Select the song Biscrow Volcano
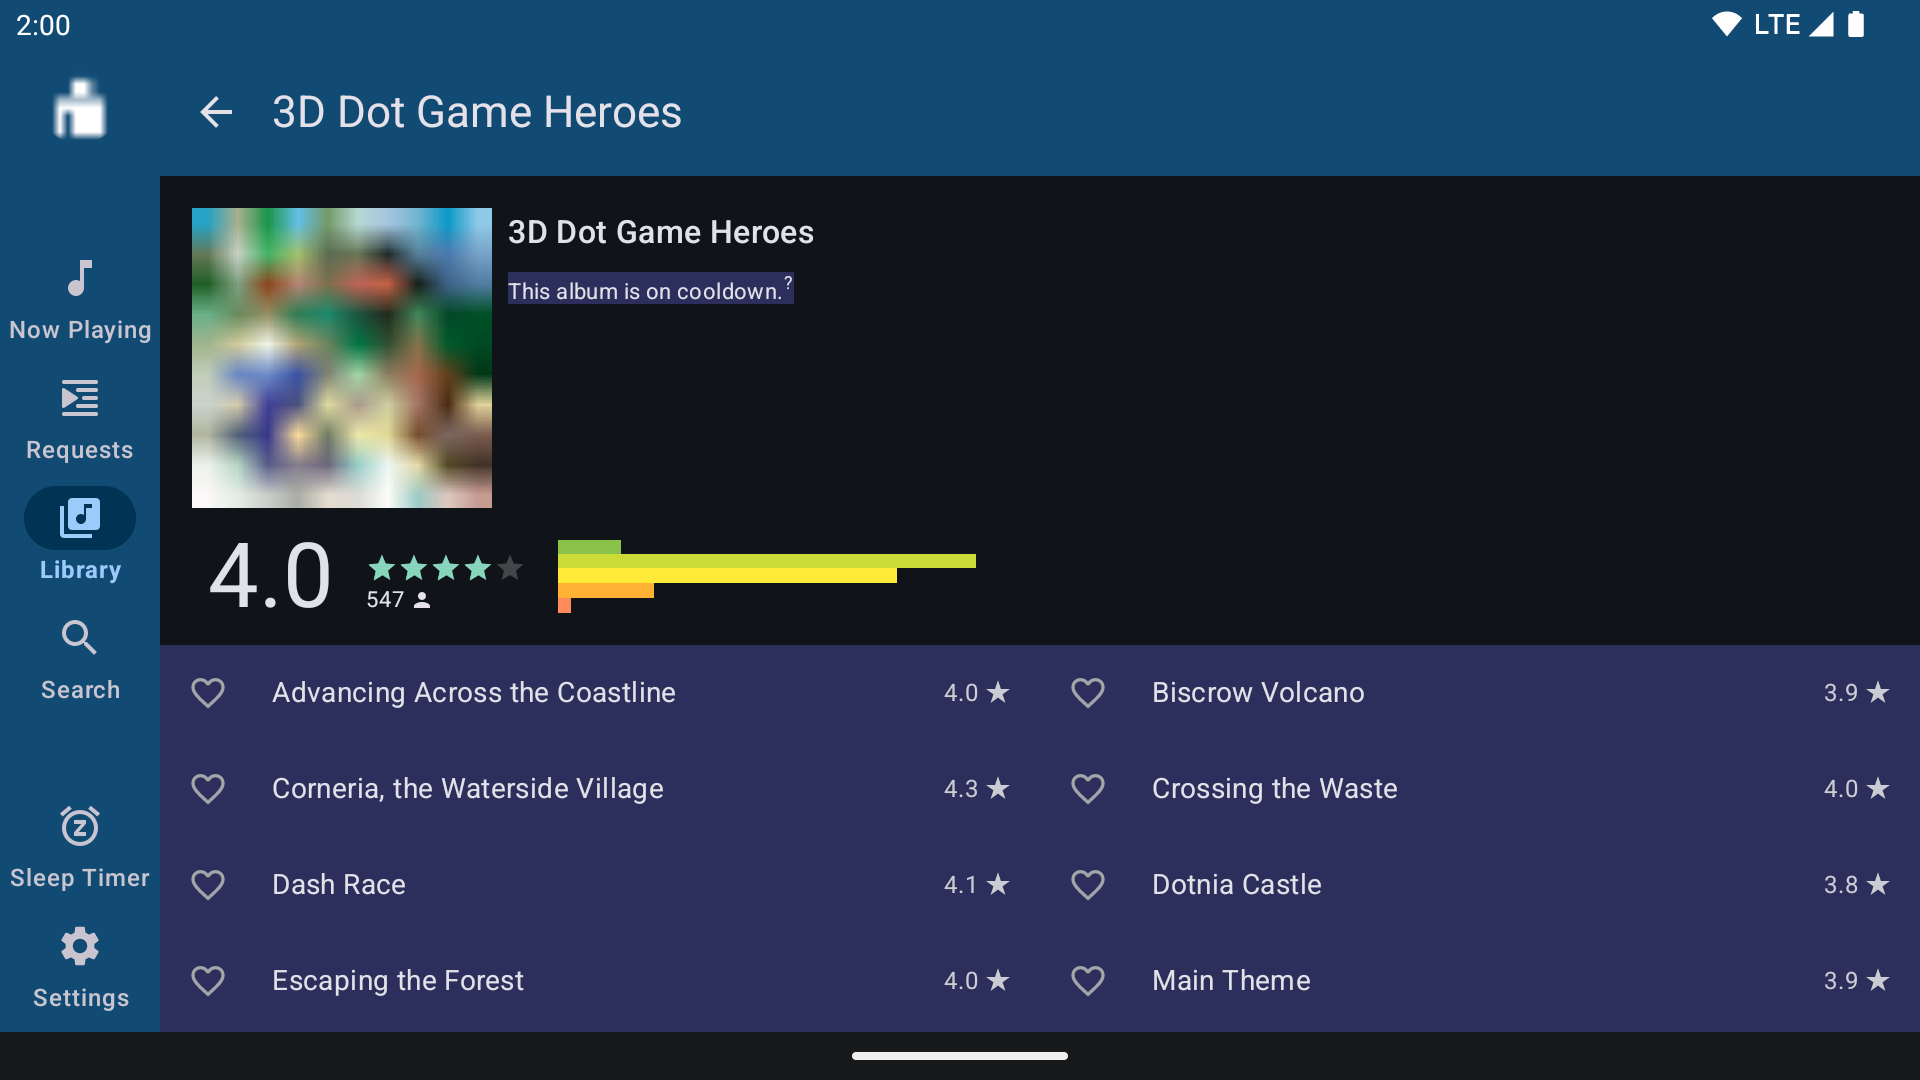Image resolution: width=1920 pixels, height=1080 pixels. click(1258, 692)
